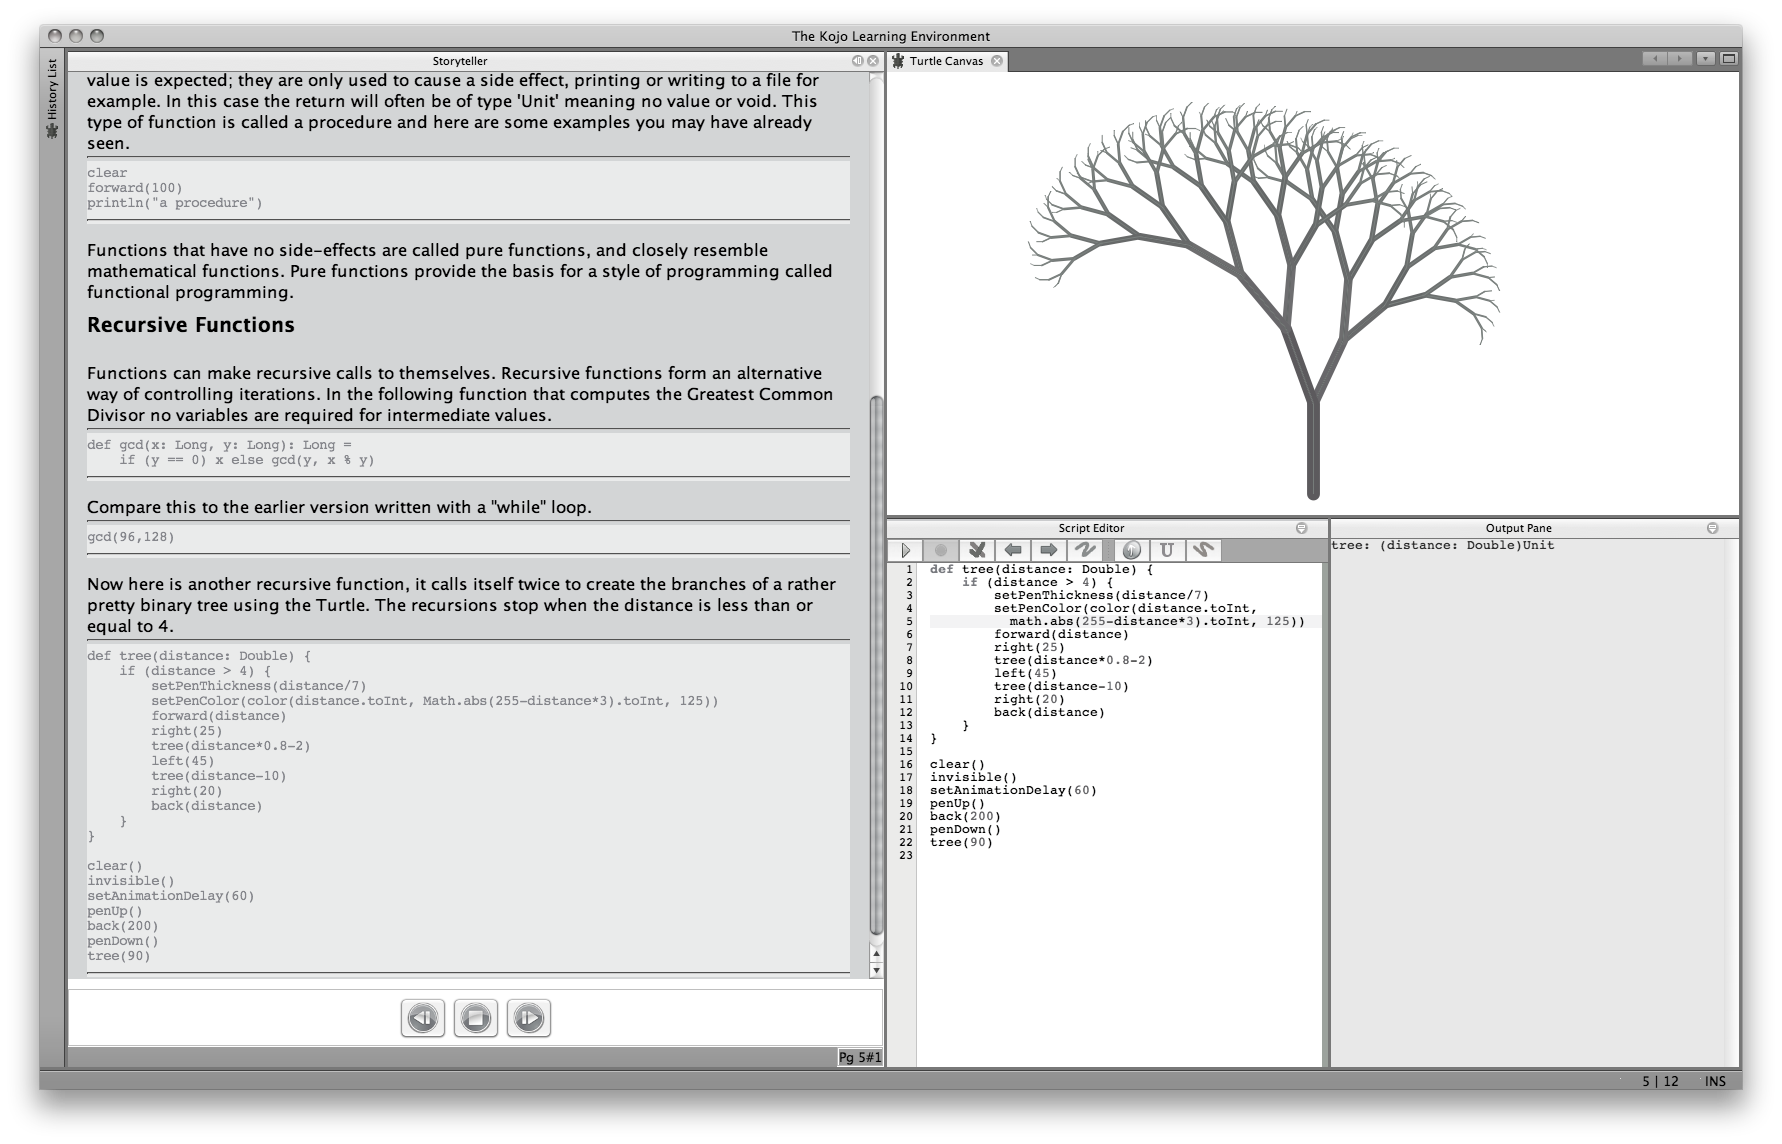This screenshot has height=1144, width=1782.
Task: Click the def gcd code example block
Action: point(468,453)
